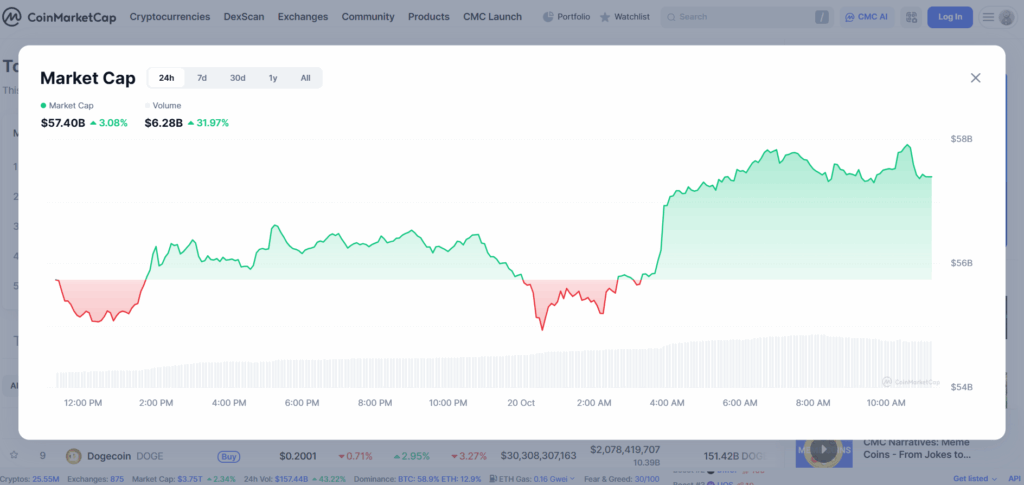Click the Buy button for Dogecoin
This screenshot has height=485, width=1024.
(x=228, y=456)
